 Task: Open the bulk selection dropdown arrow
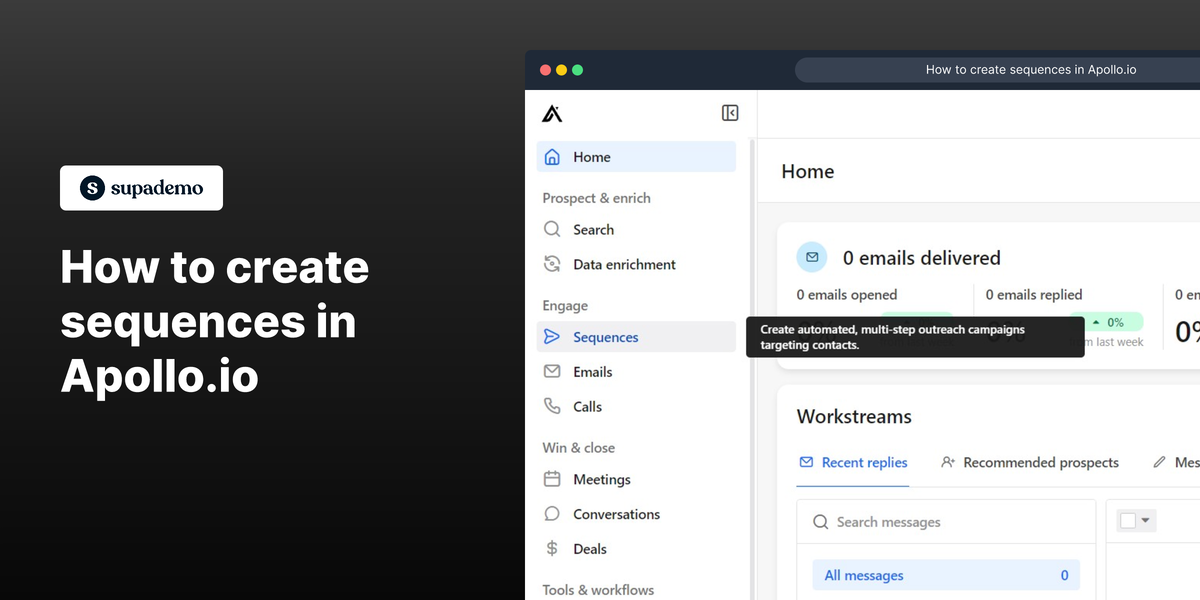click(x=1143, y=520)
